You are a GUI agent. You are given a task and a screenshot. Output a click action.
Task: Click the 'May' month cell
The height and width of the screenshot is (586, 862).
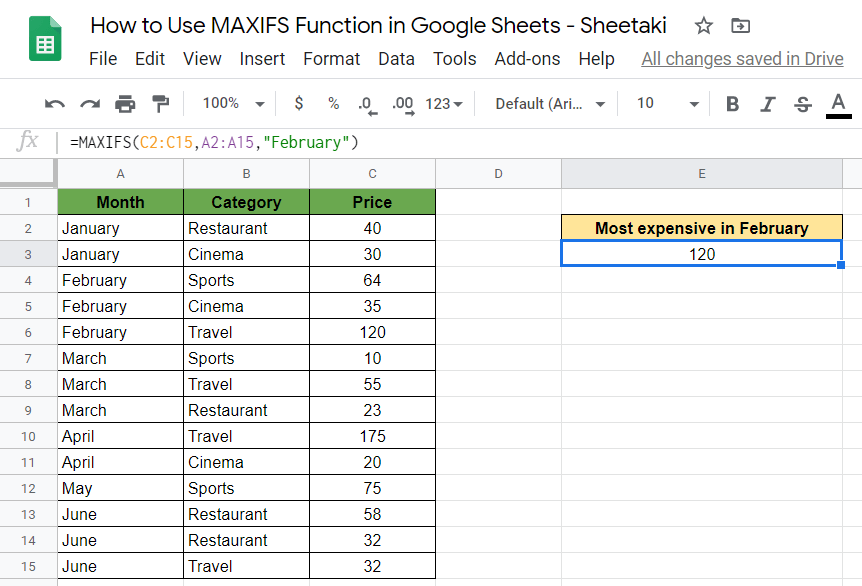[120, 488]
